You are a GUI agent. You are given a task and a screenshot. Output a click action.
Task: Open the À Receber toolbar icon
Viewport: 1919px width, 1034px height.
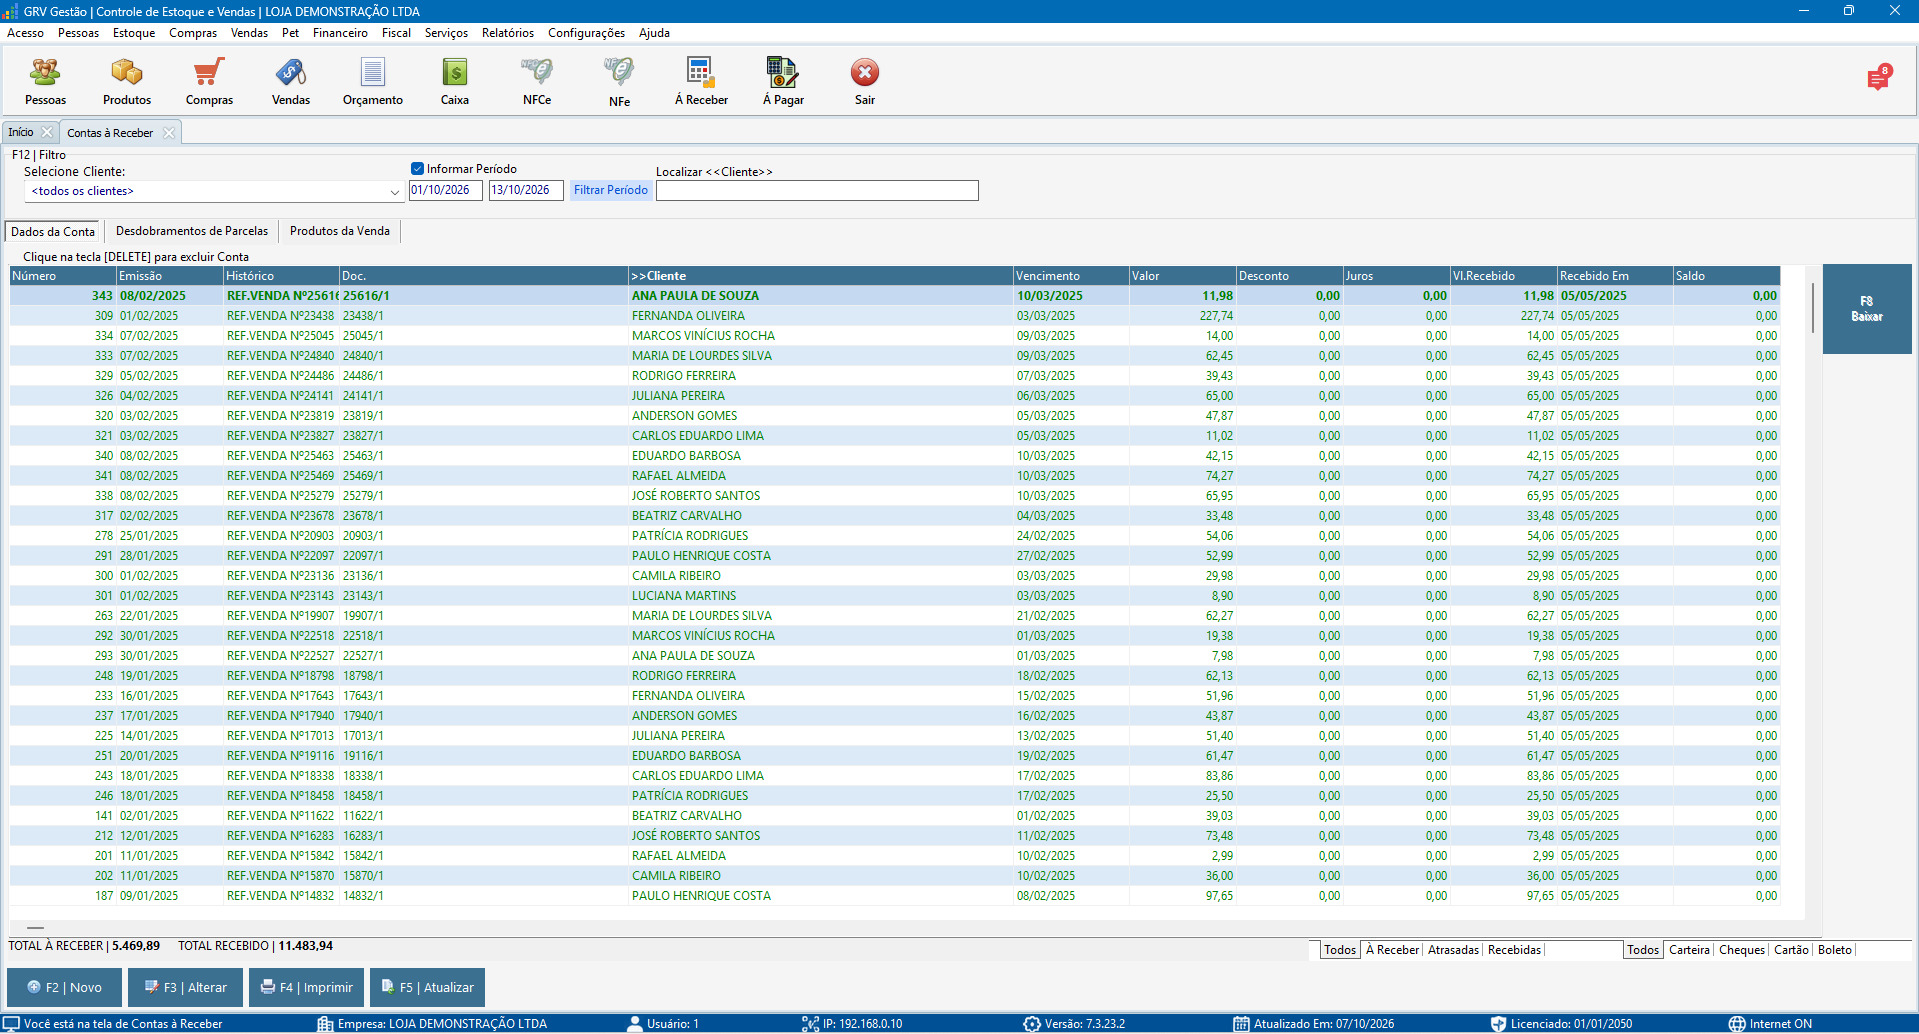(x=701, y=81)
